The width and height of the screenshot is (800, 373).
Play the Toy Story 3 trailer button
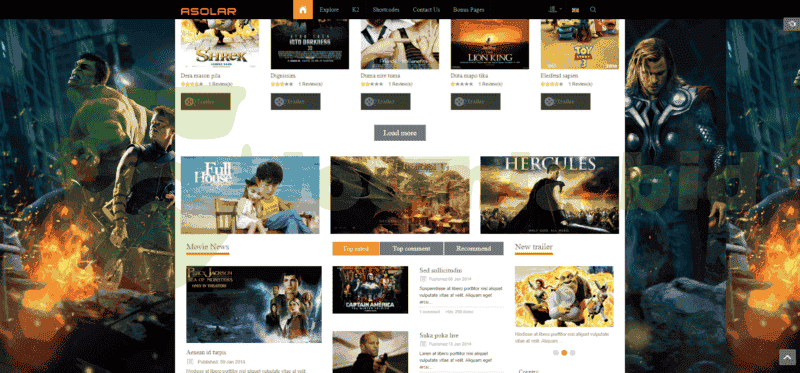click(565, 102)
